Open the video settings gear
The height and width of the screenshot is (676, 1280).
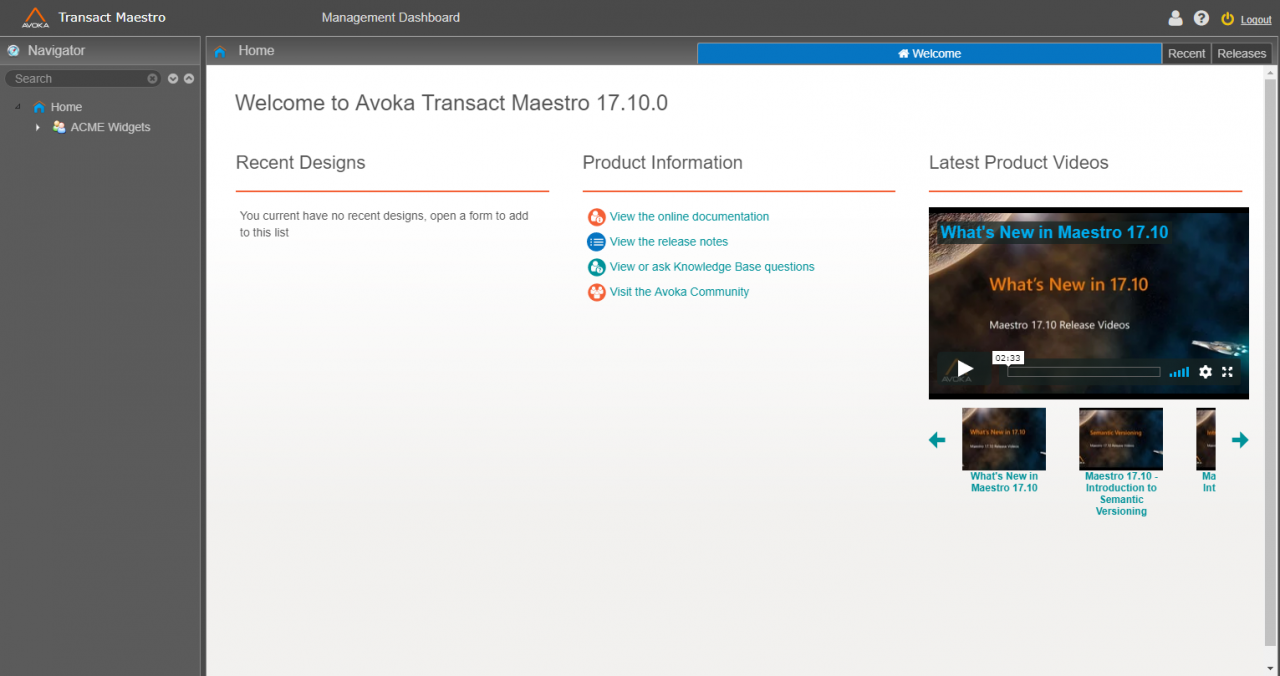[x=1205, y=371]
